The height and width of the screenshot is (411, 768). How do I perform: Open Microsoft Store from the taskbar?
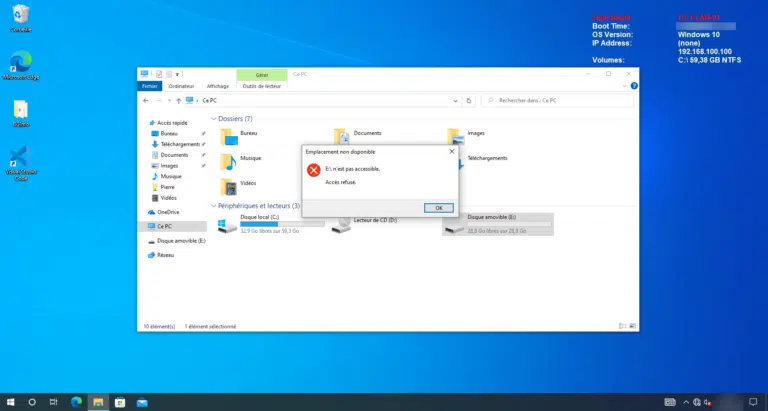tap(120, 402)
